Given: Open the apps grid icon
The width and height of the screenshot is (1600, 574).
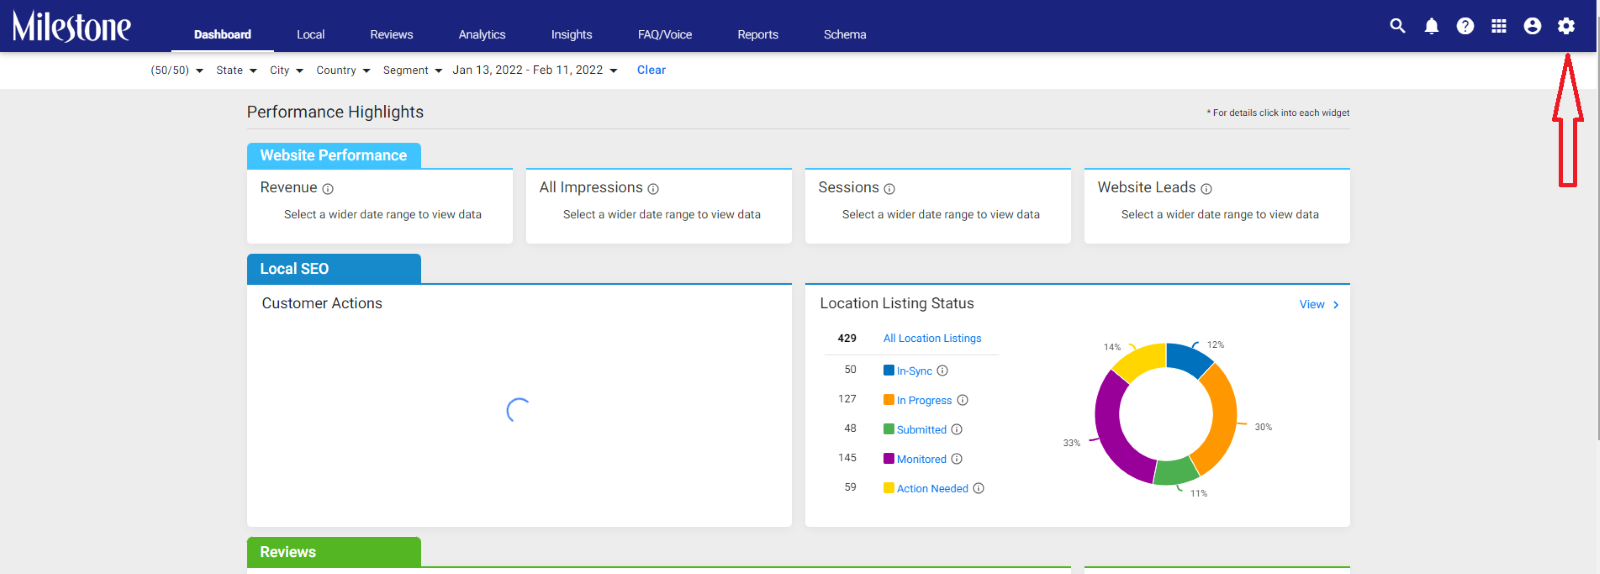Looking at the screenshot, I should [x=1498, y=26].
